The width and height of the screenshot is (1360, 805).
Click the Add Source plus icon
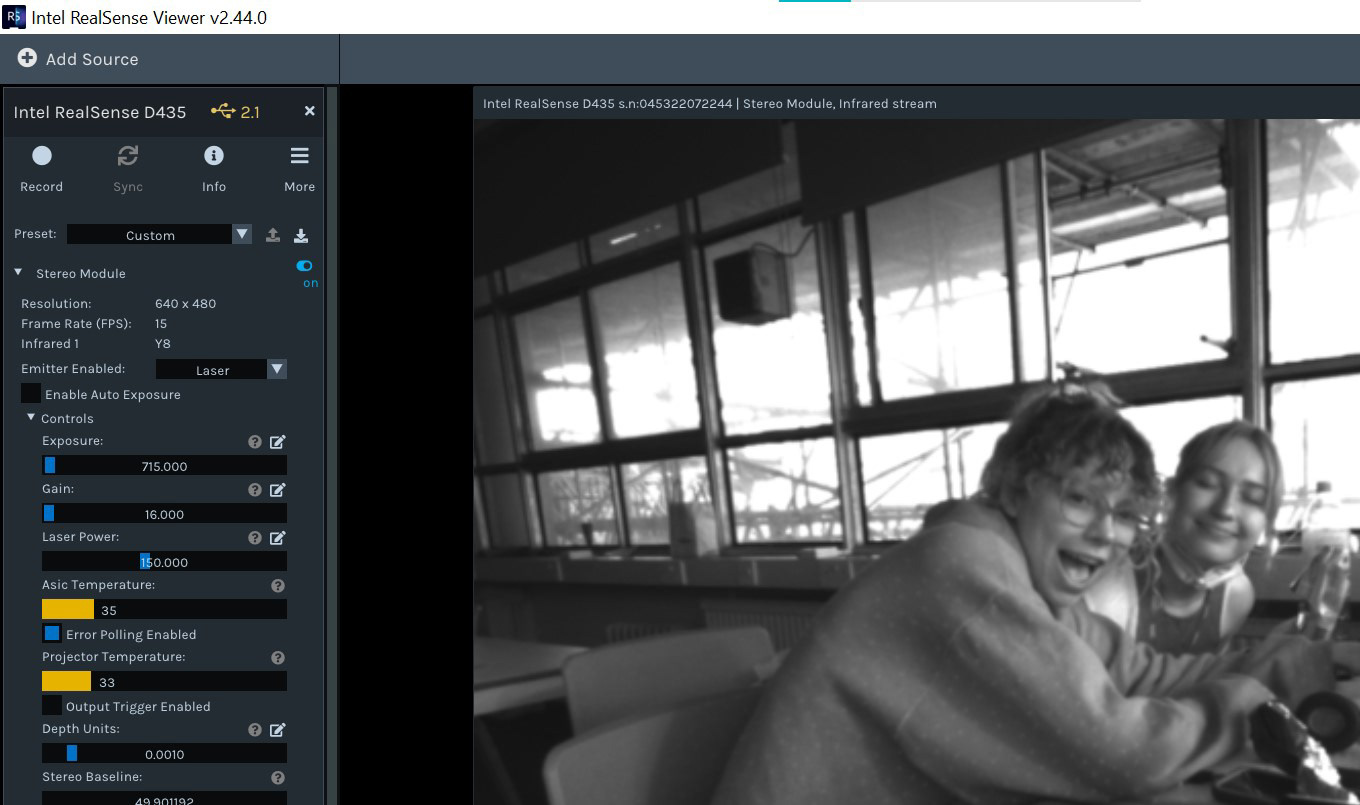tap(27, 58)
